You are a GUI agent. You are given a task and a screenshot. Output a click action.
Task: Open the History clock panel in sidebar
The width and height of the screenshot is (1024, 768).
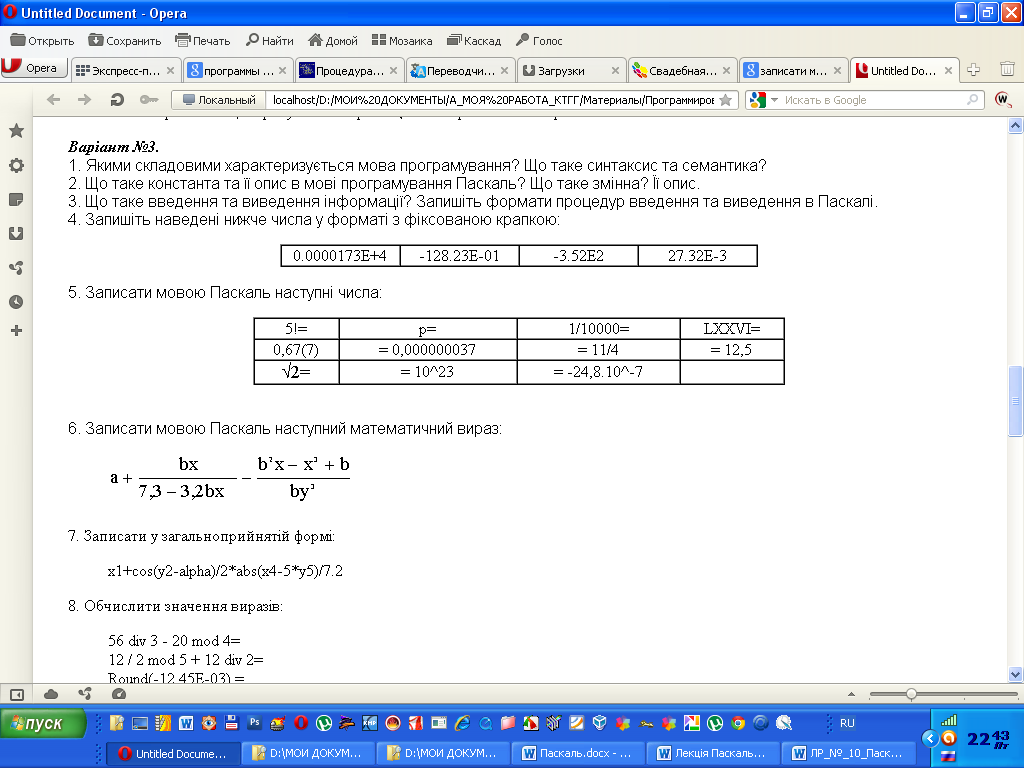pos(16,302)
